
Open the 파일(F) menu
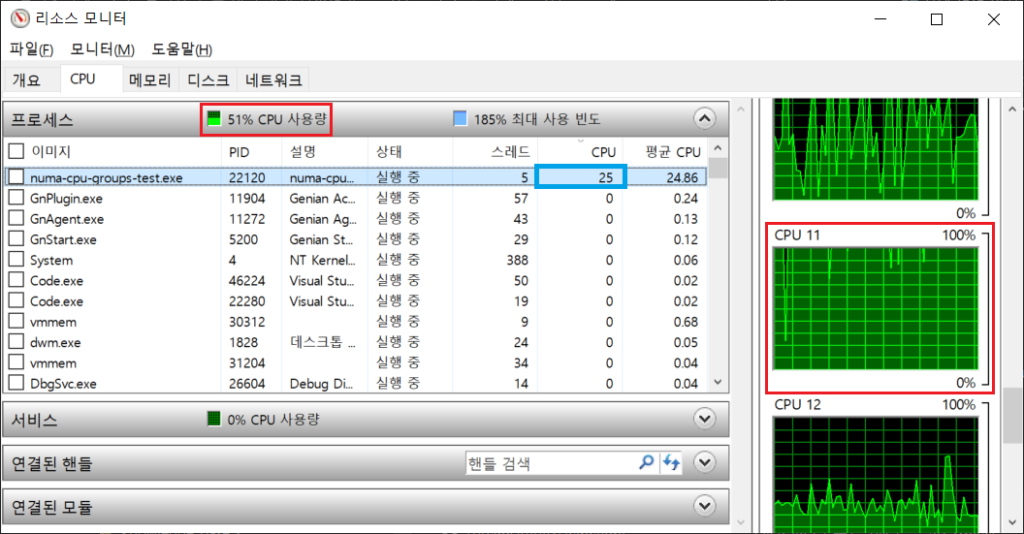[31, 49]
